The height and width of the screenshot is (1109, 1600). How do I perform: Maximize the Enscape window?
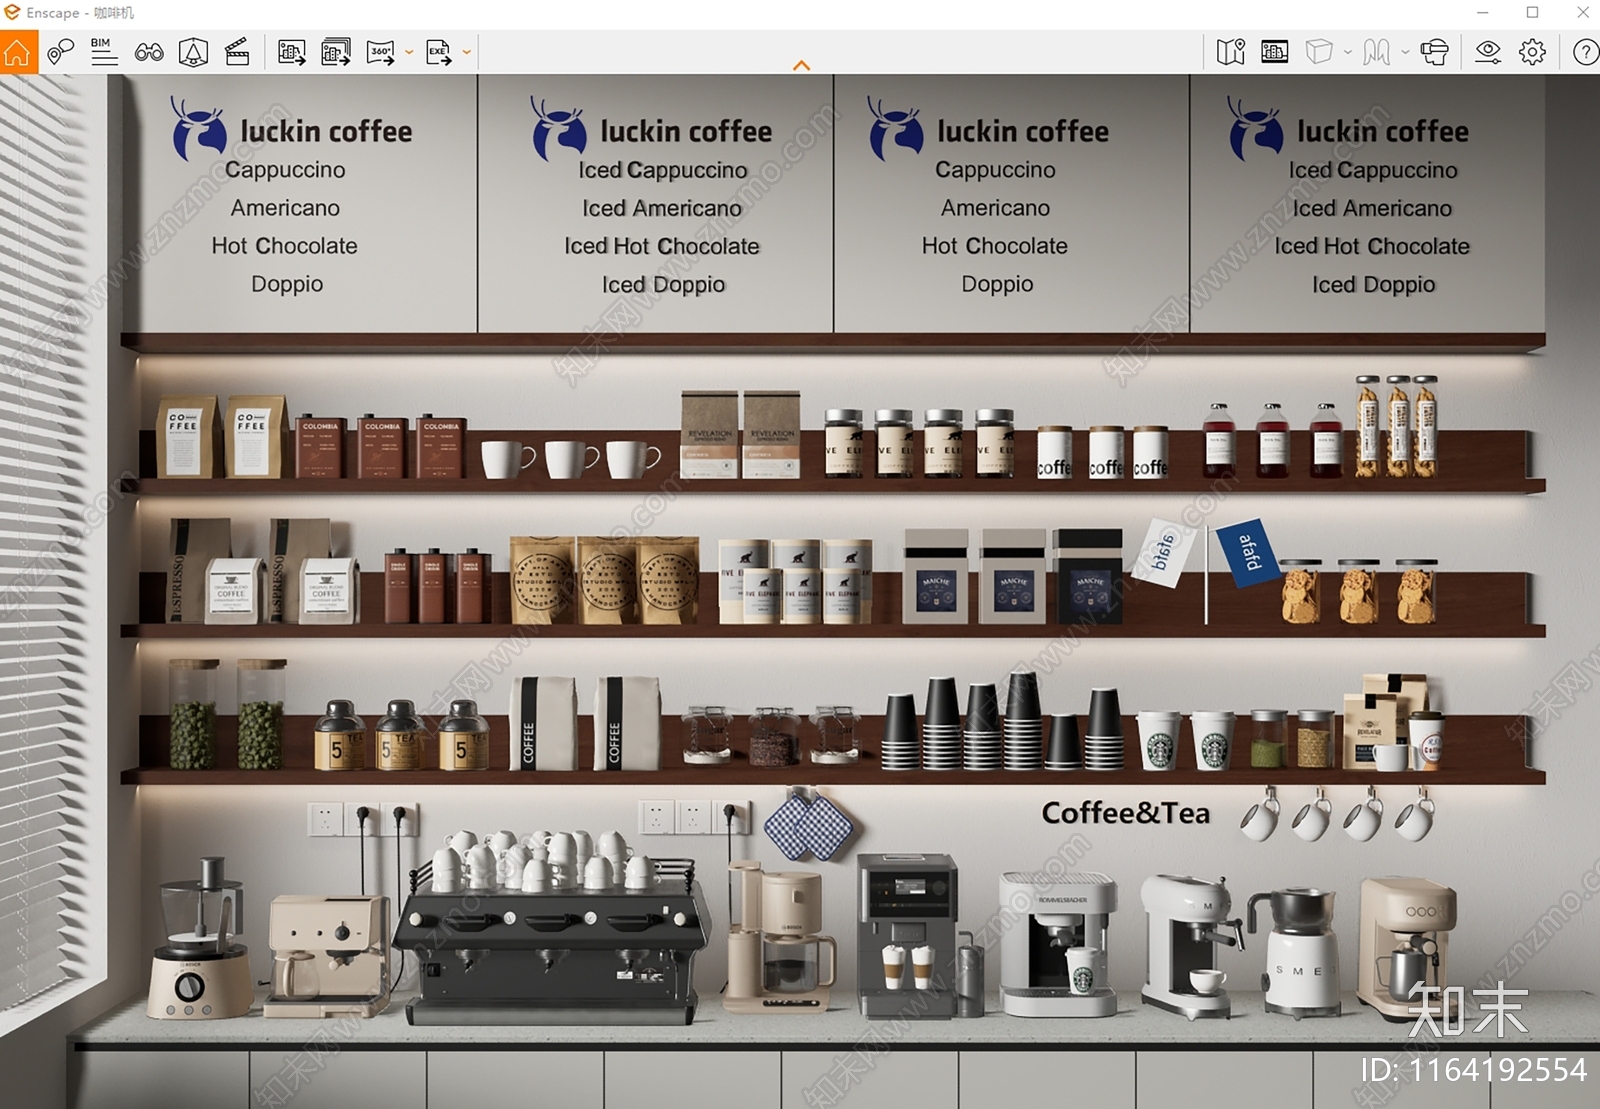tap(1532, 12)
